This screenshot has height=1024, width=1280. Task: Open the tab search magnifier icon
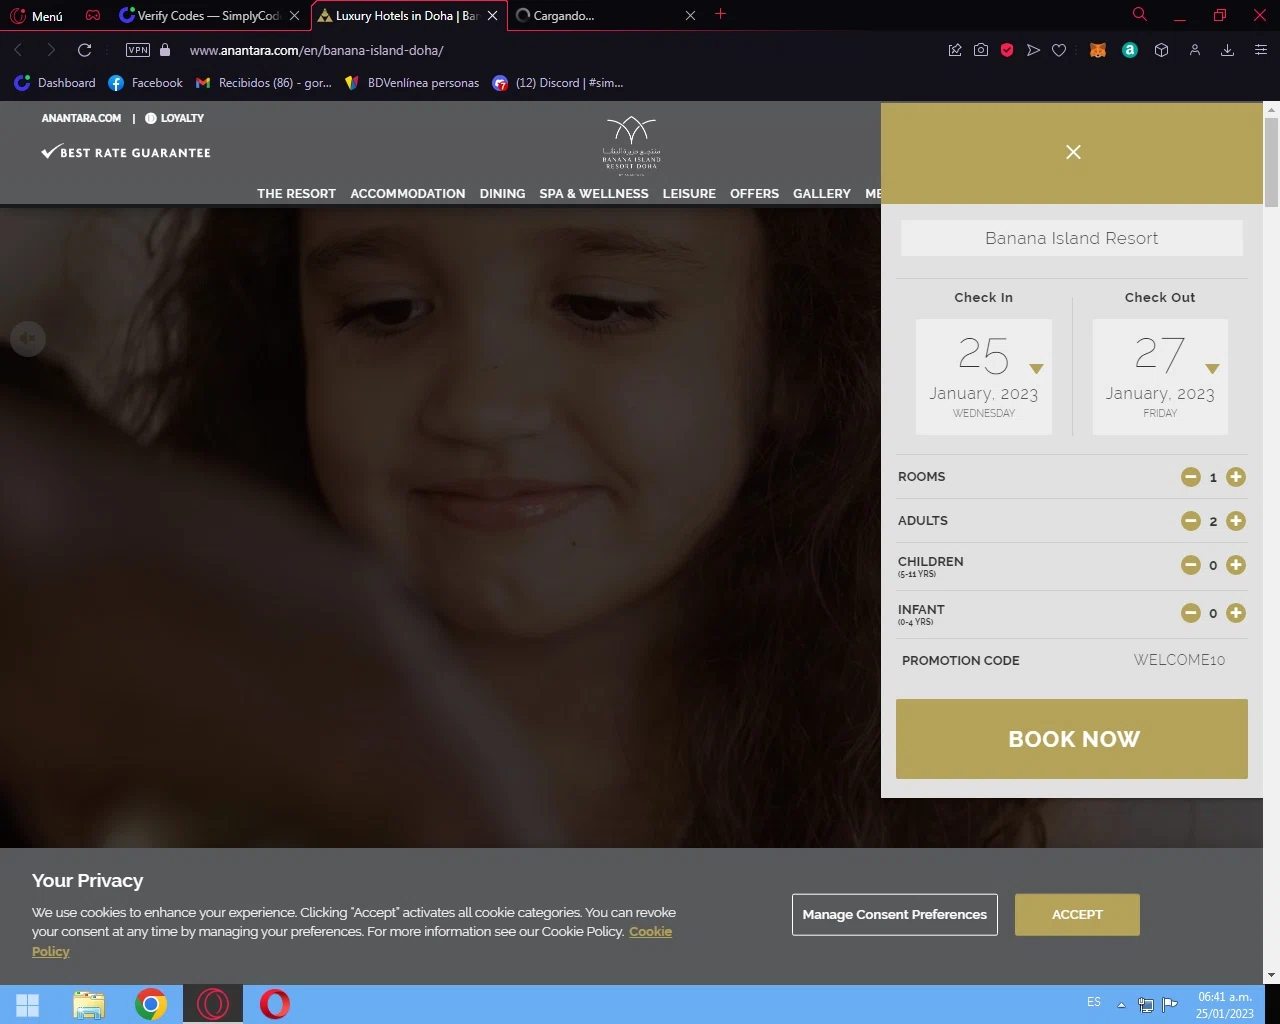click(1139, 14)
